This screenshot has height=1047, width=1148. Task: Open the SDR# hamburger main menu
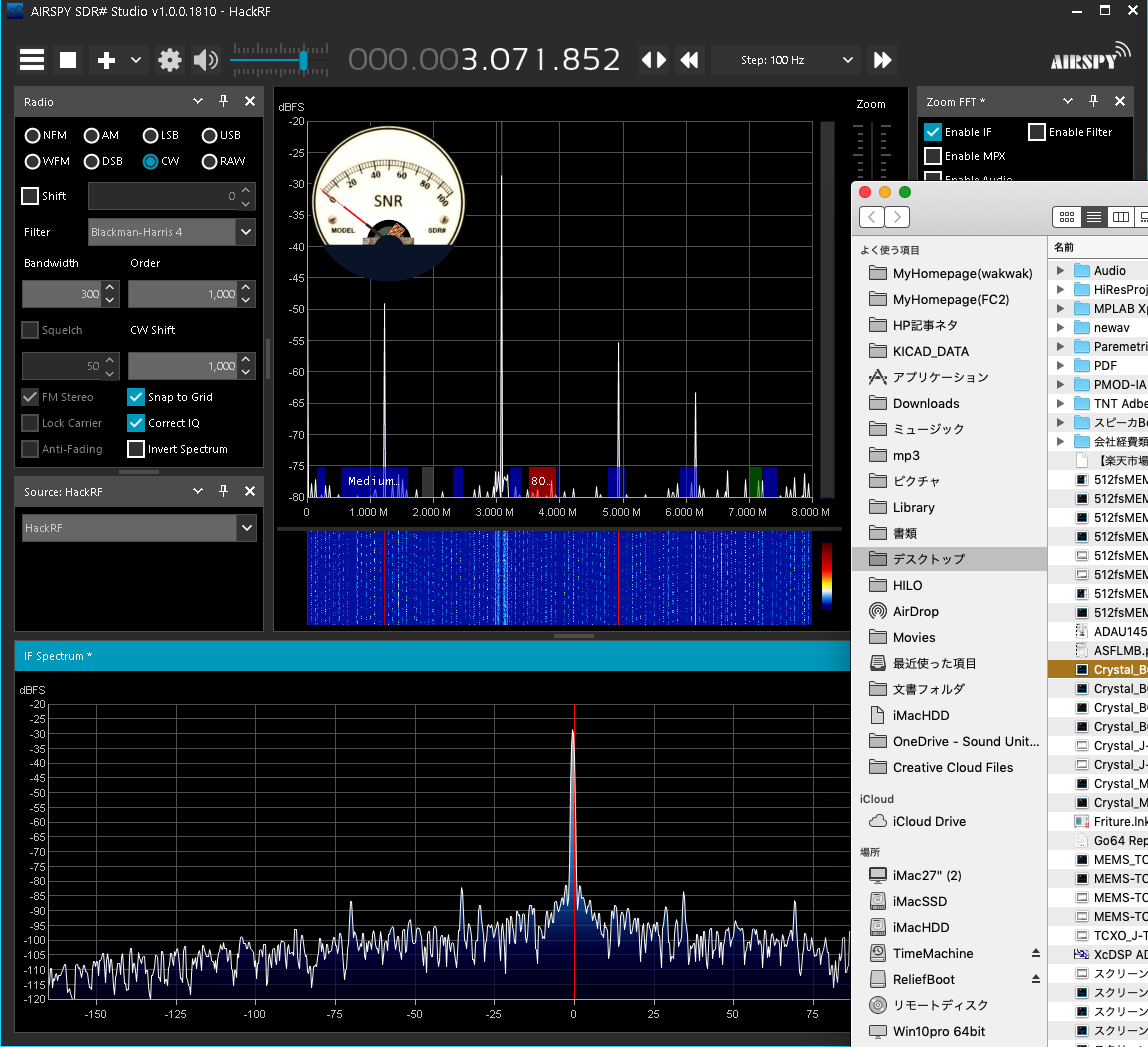tap(31, 59)
